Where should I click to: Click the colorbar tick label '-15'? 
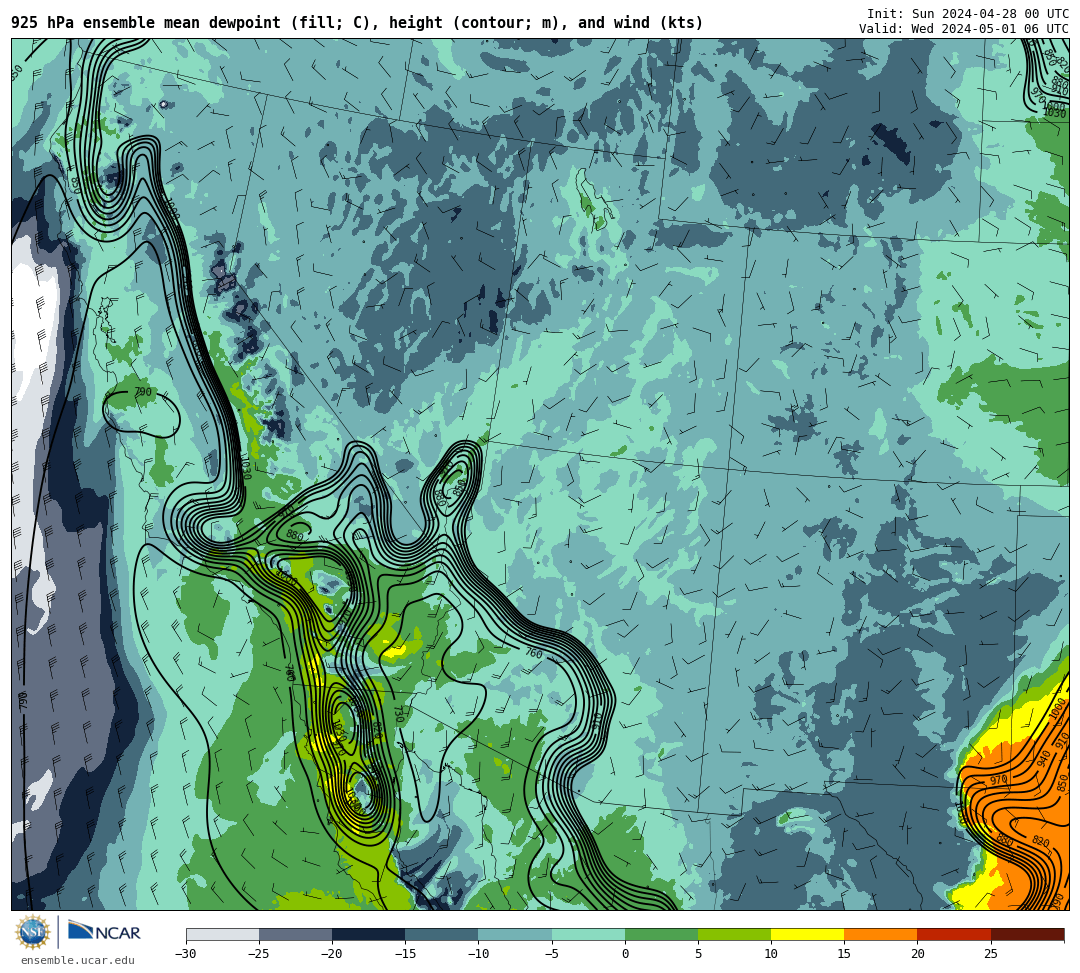point(405,954)
